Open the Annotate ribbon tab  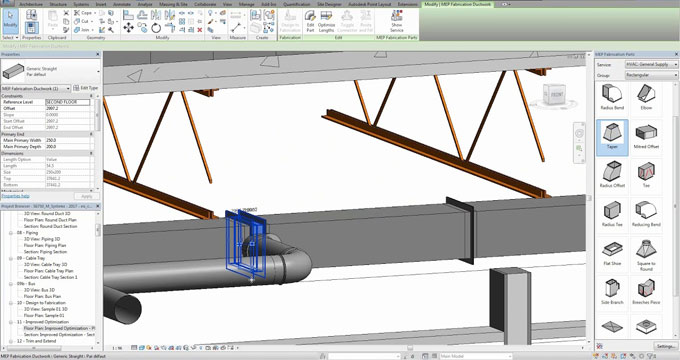122,4
